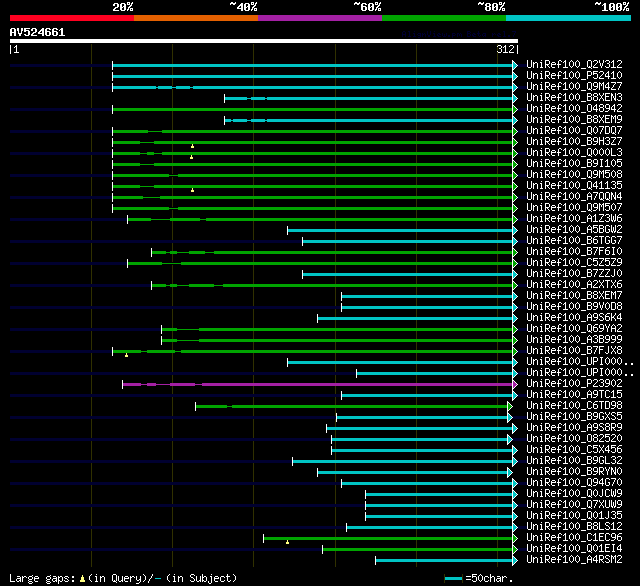The image size is (640, 586).
Task: Select the UniRef100_A2XTX6 label
Action: coord(574,284)
